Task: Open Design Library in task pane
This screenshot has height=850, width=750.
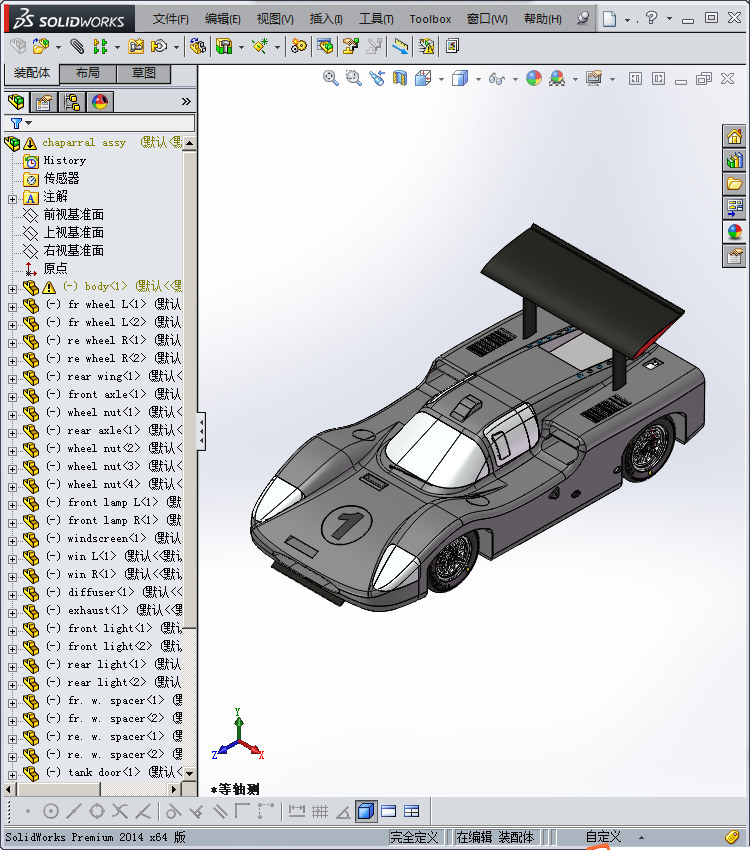Action: [735, 160]
